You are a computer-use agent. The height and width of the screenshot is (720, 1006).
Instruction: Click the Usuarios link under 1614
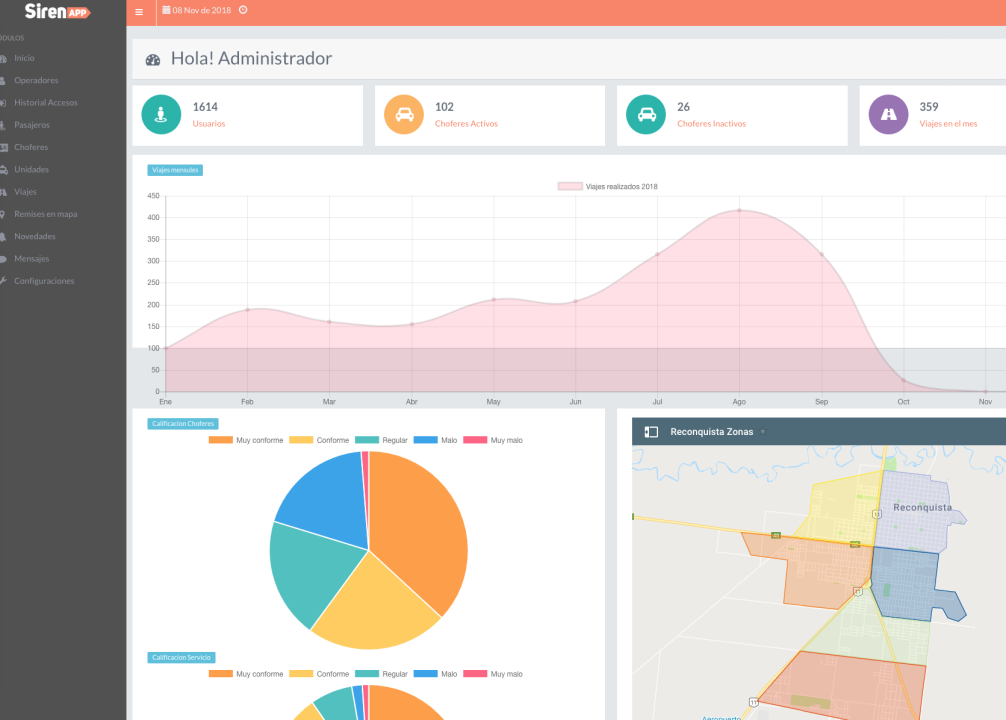pos(209,124)
